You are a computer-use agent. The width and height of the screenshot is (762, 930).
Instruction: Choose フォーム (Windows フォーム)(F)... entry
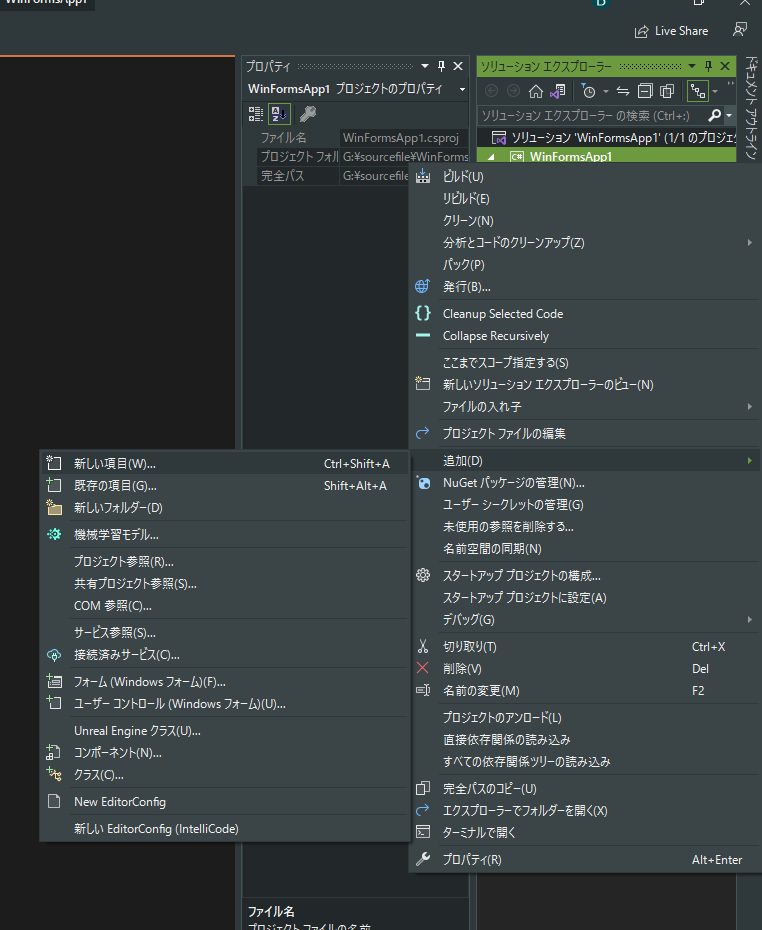pyautogui.click(x=225, y=682)
